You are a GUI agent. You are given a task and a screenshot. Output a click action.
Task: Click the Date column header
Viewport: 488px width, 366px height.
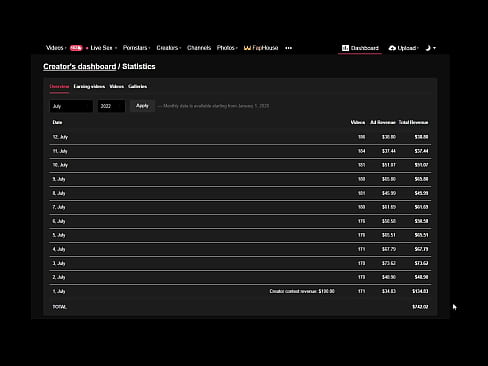pyautogui.click(x=57, y=122)
